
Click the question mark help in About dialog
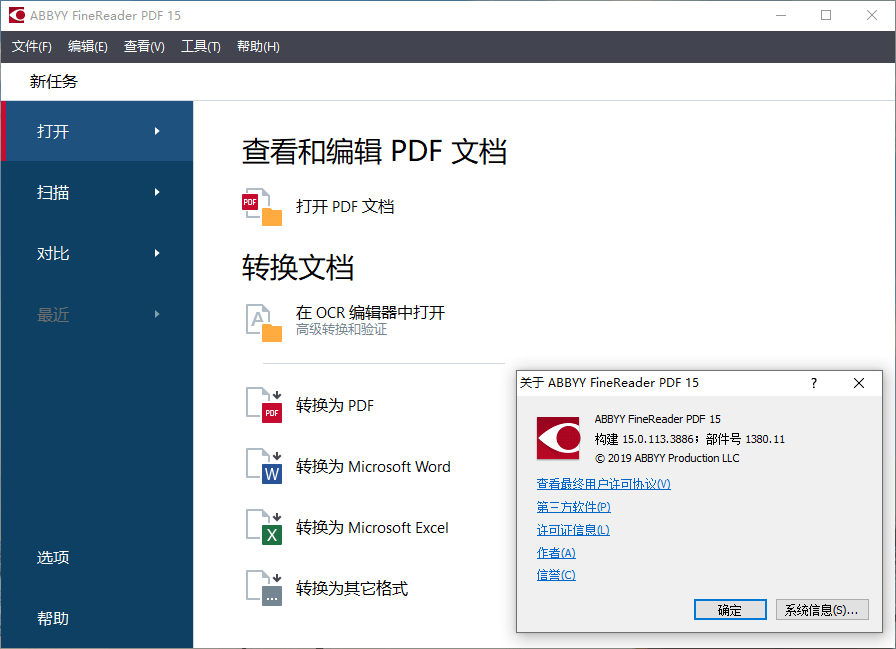point(814,383)
